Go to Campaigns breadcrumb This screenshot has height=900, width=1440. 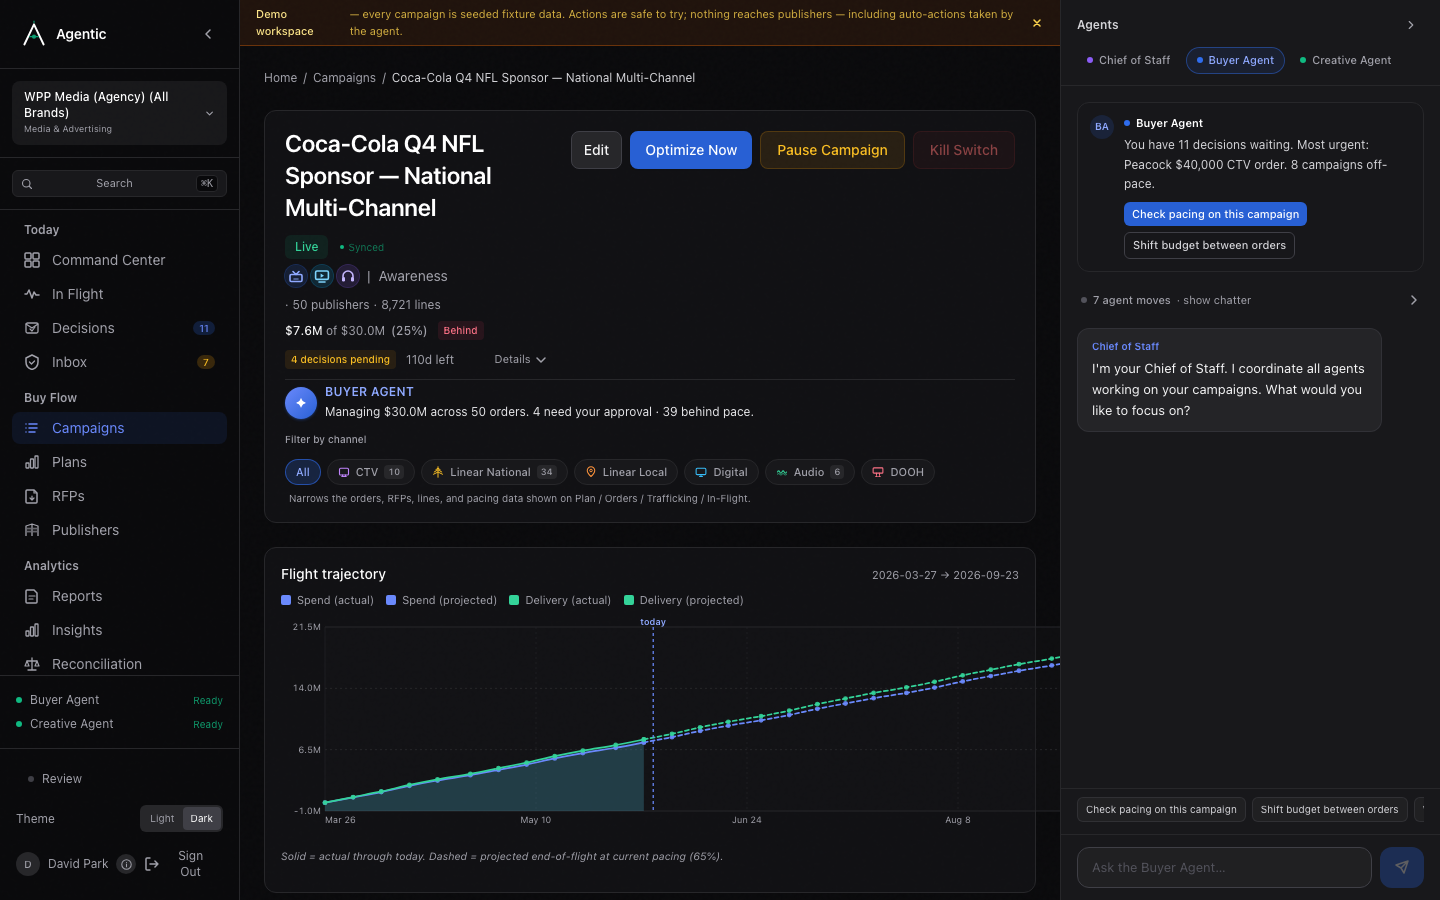pyautogui.click(x=344, y=78)
